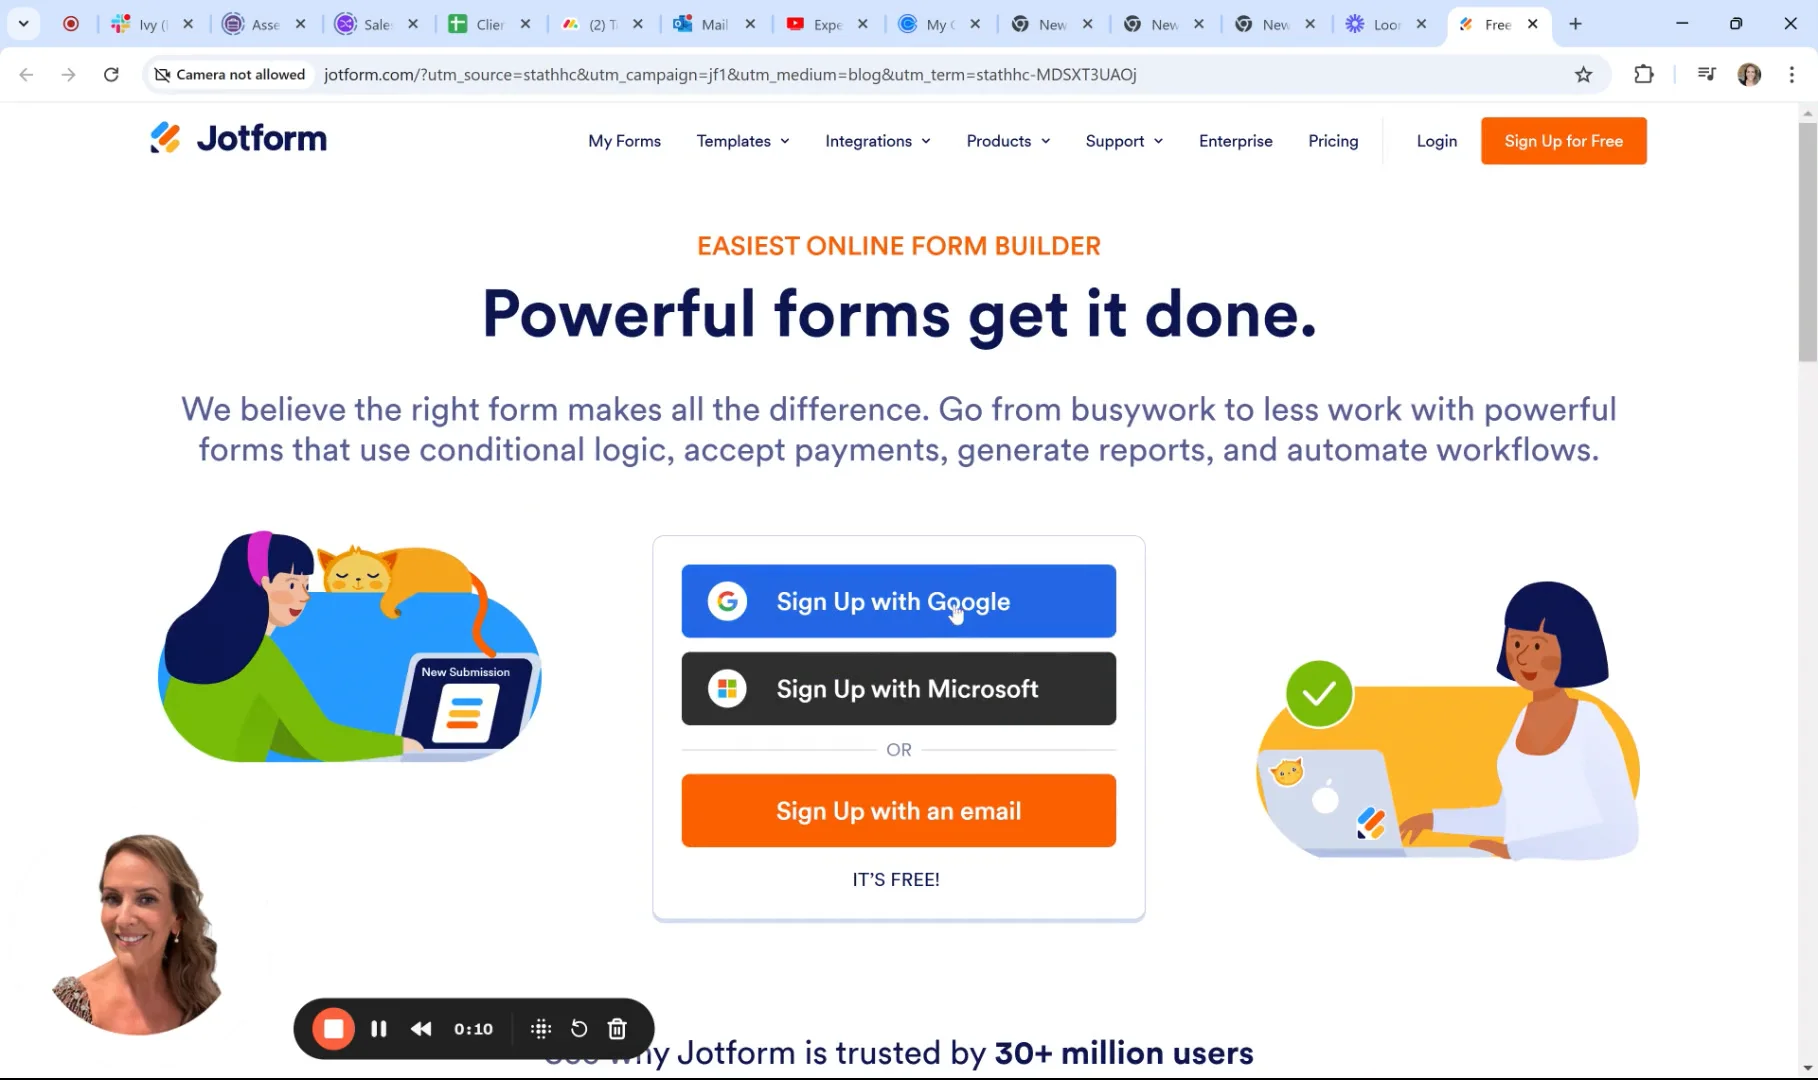Click Sign Up with Google

point(897,601)
